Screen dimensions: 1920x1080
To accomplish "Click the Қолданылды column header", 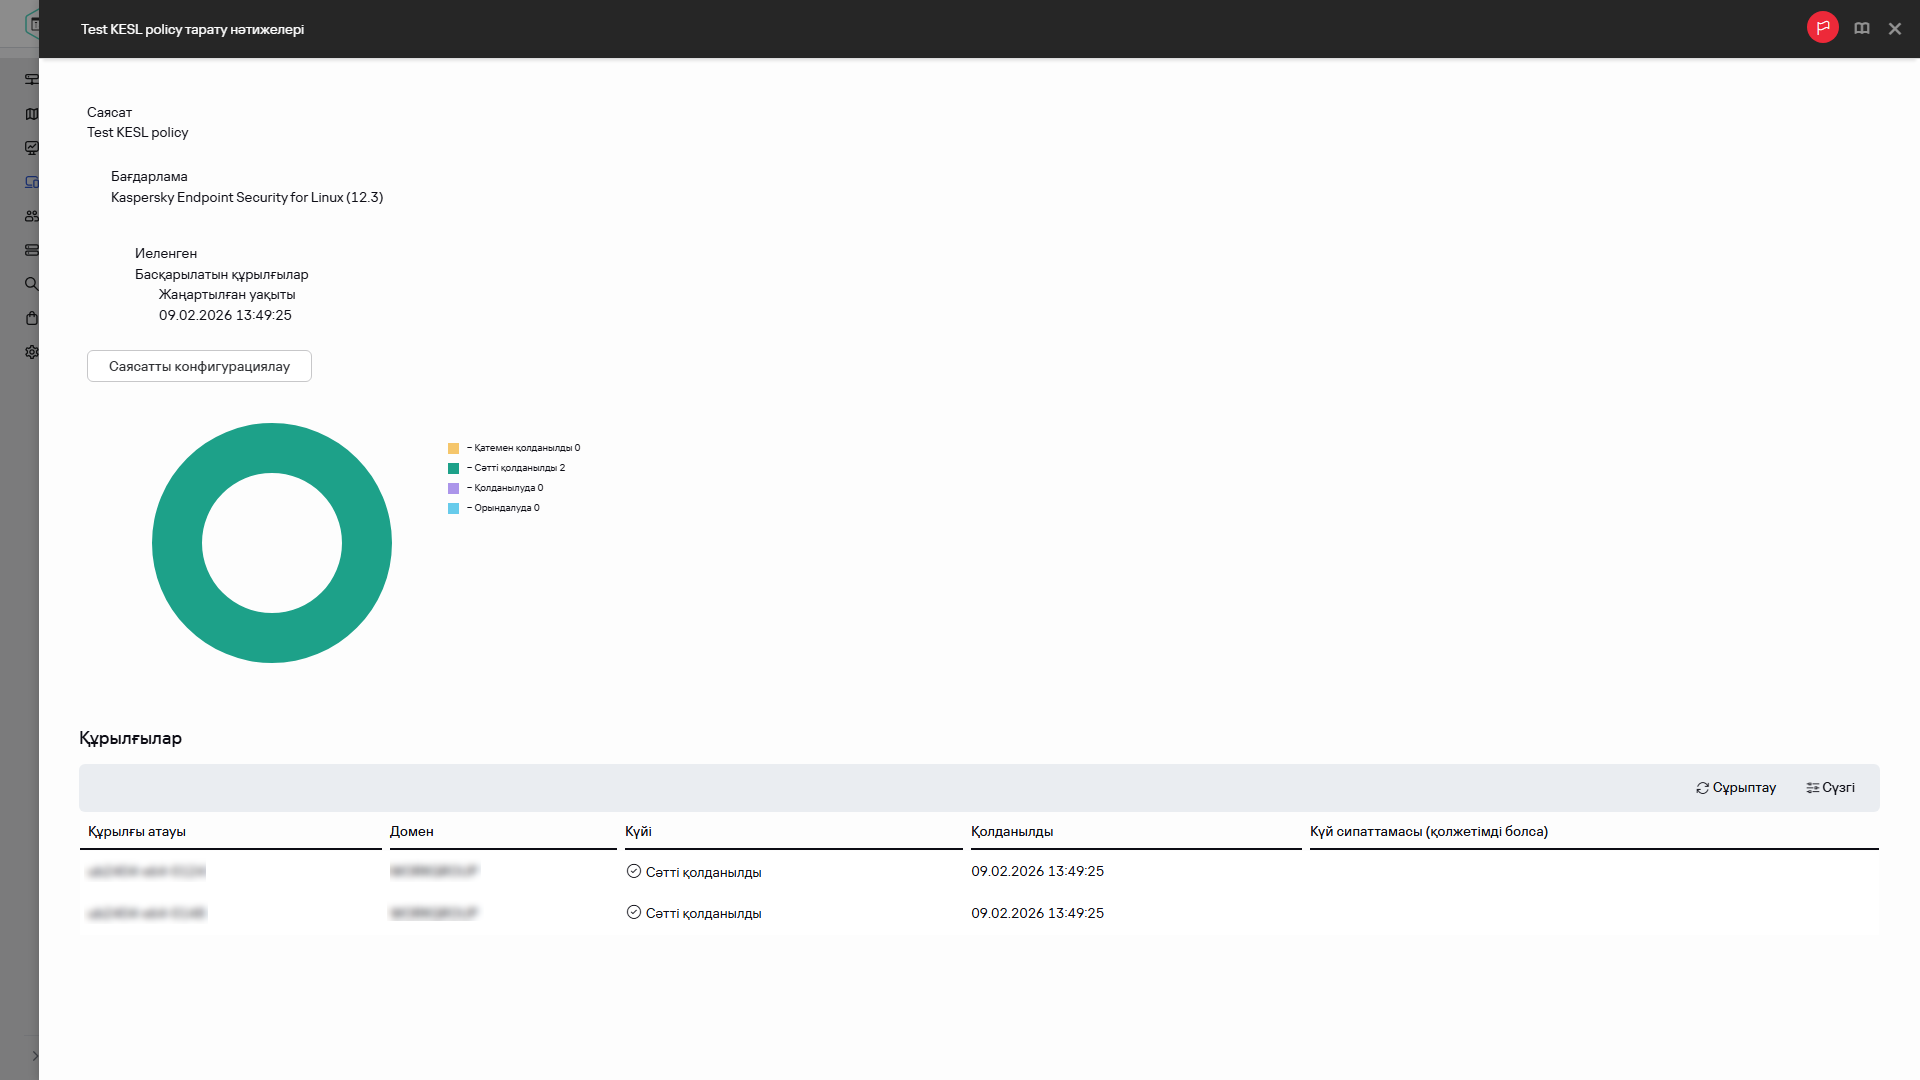I will 1011,831.
